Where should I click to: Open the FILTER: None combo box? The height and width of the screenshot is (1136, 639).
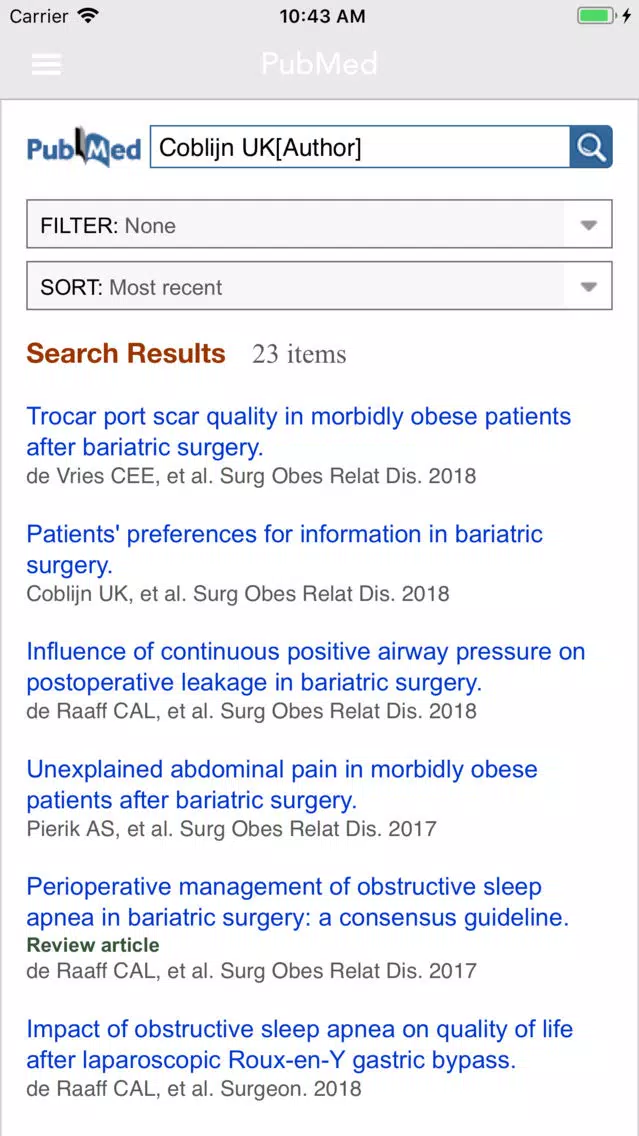[320, 225]
